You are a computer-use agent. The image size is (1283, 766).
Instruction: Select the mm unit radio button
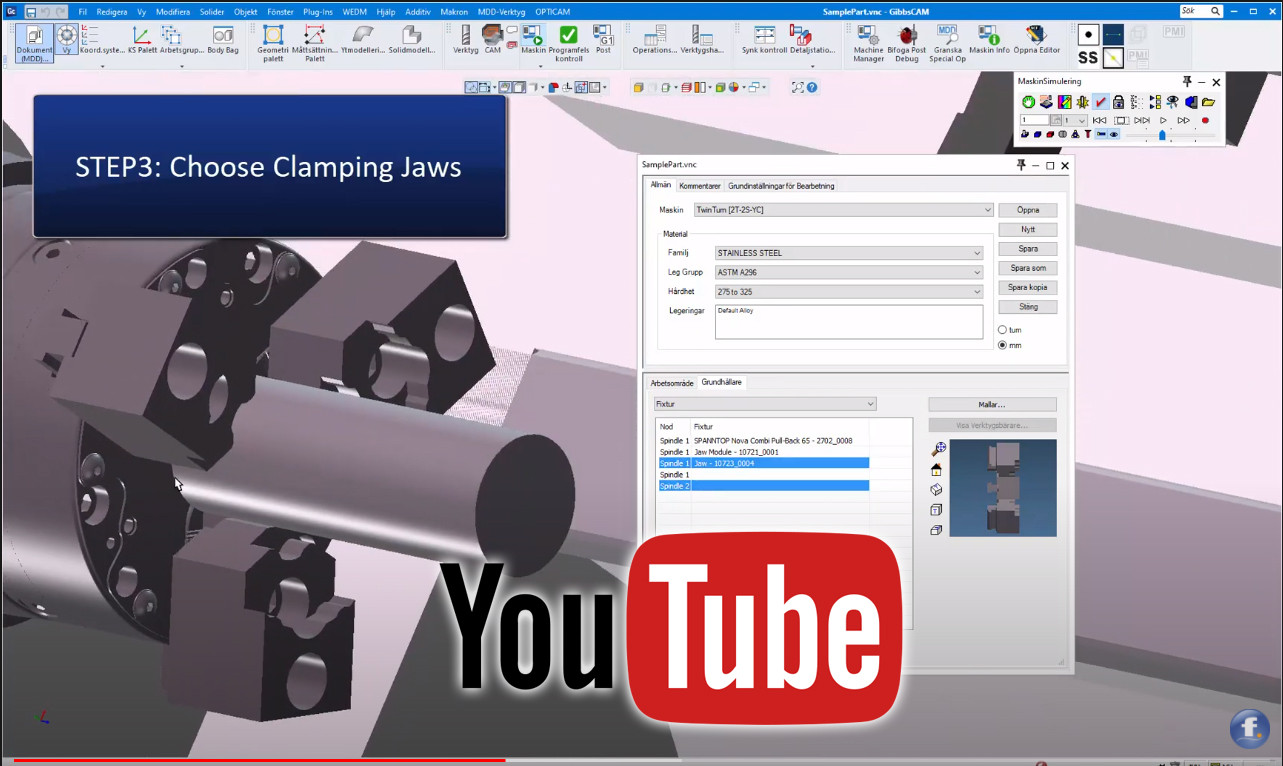1003,345
